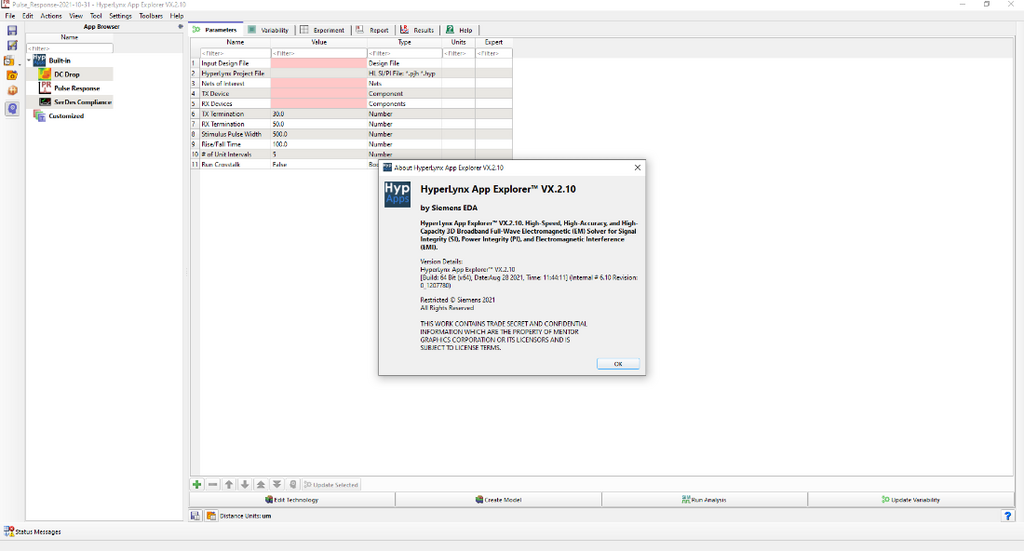Click the Save As icon below Save

(12, 46)
